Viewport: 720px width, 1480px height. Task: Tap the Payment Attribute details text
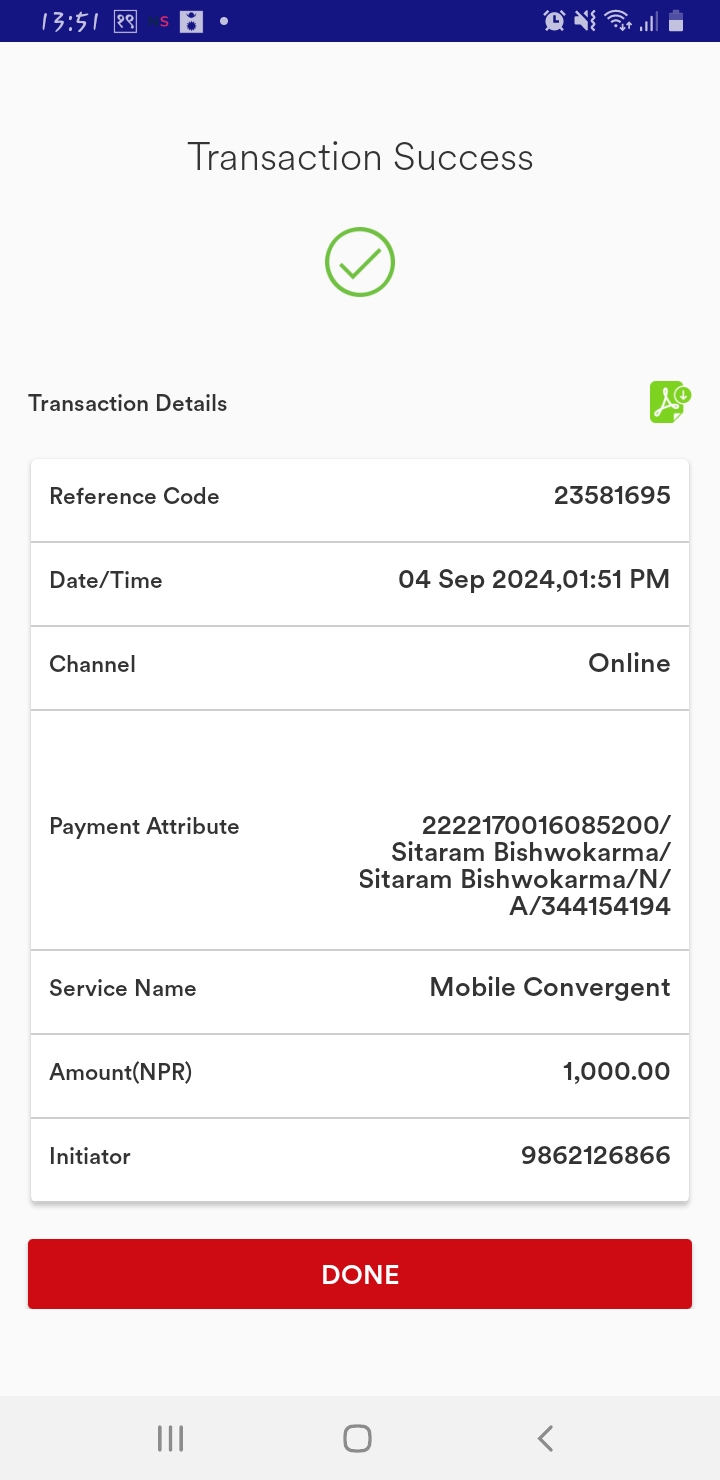(x=515, y=866)
